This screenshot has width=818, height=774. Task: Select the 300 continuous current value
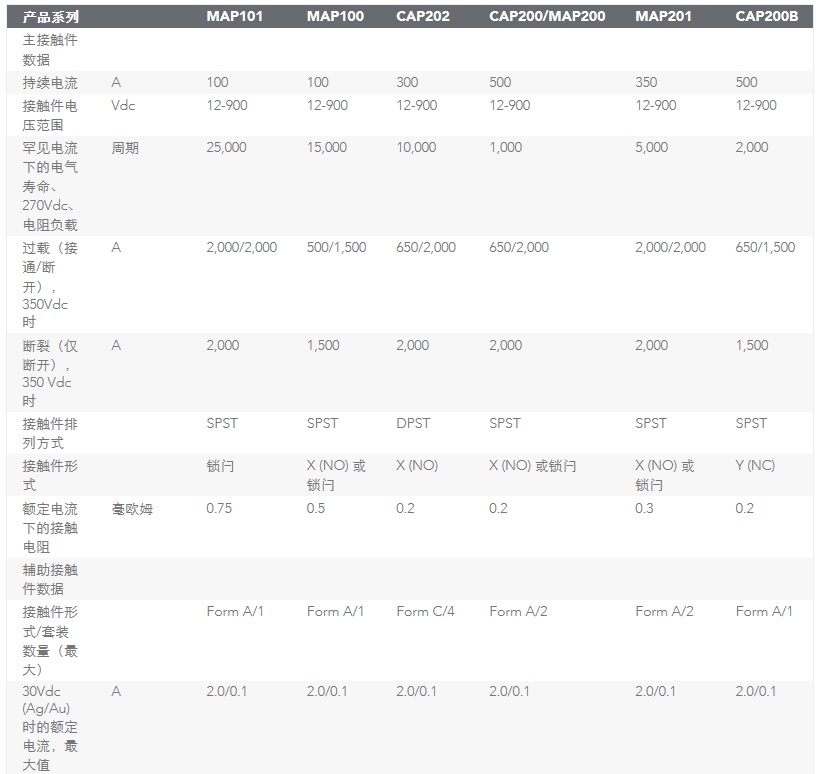(408, 83)
